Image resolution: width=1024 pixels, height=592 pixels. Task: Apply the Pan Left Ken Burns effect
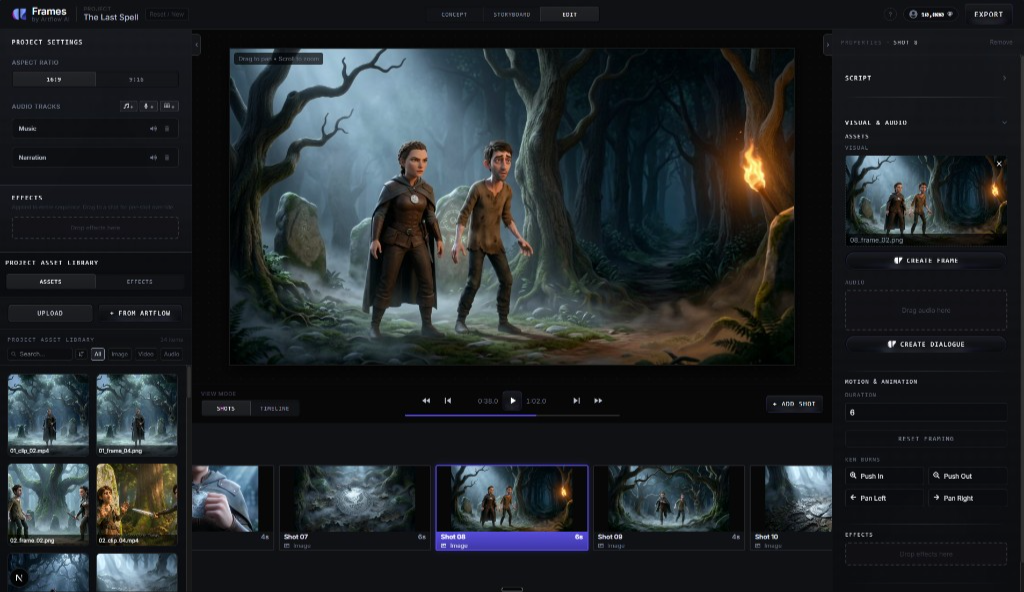[x=885, y=498]
